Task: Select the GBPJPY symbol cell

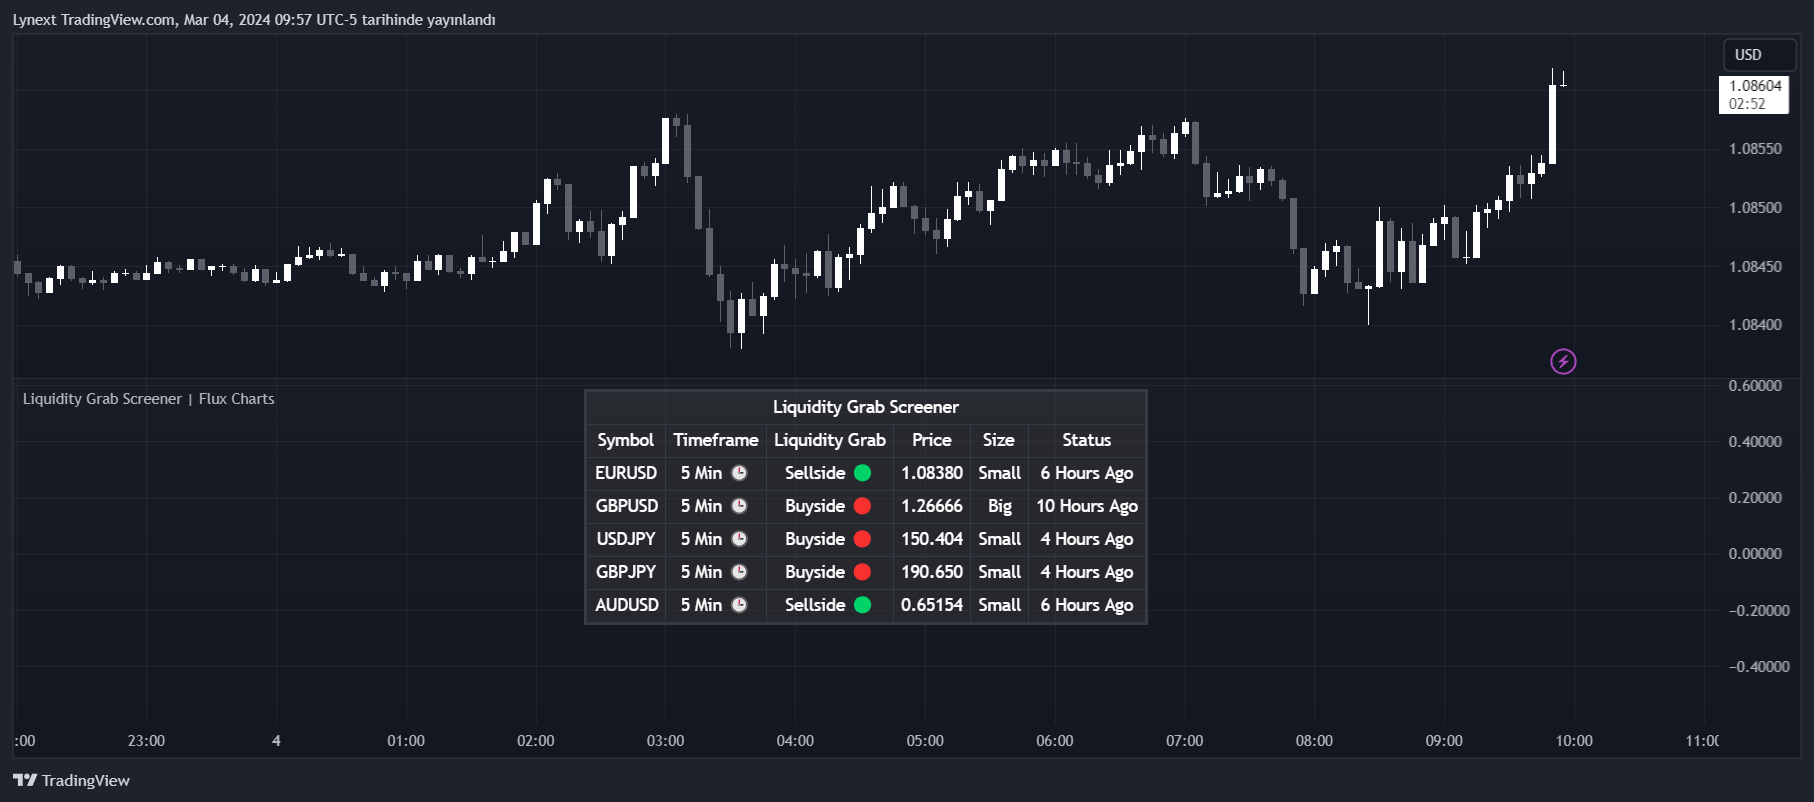Action: pyautogui.click(x=626, y=572)
